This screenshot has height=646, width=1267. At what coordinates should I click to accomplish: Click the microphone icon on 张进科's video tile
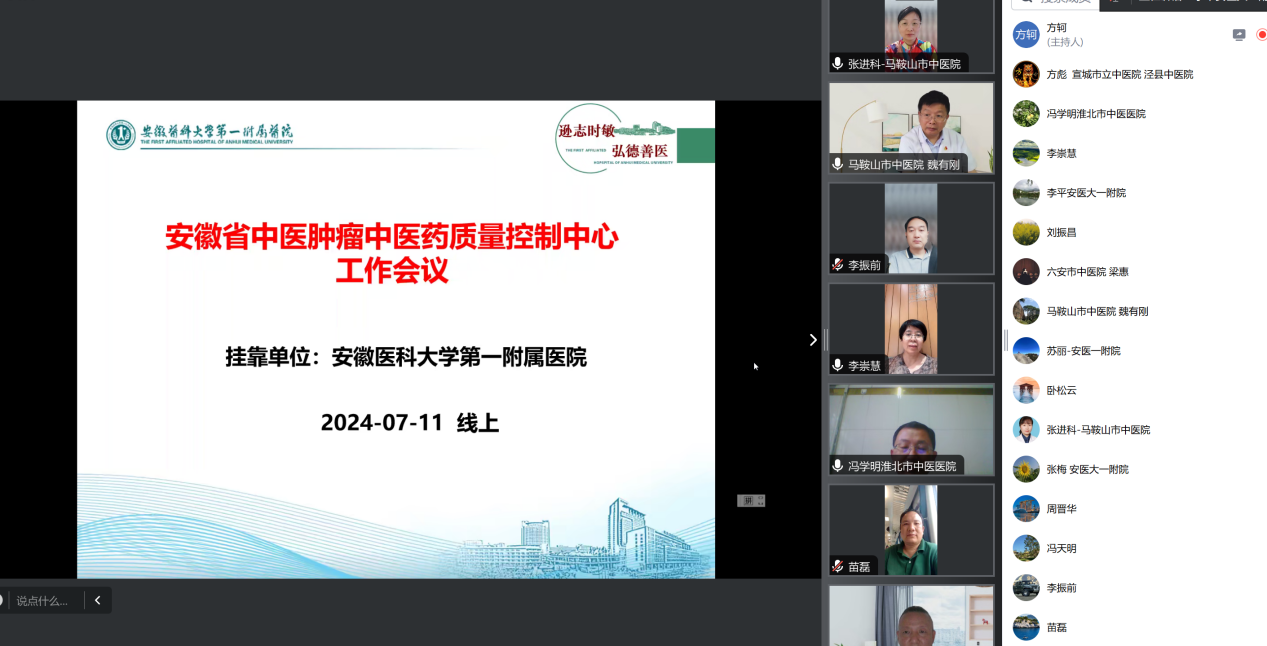[838, 64]
